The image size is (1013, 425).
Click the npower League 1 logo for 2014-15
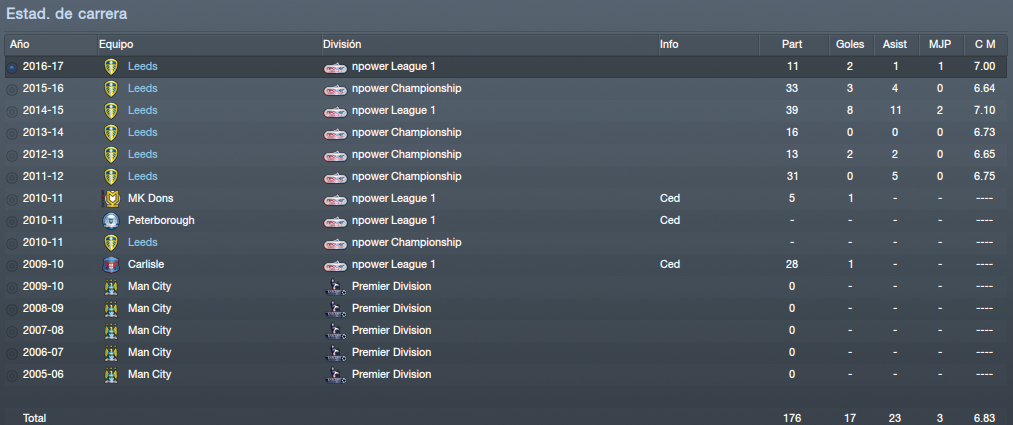(x=335, y=110)
